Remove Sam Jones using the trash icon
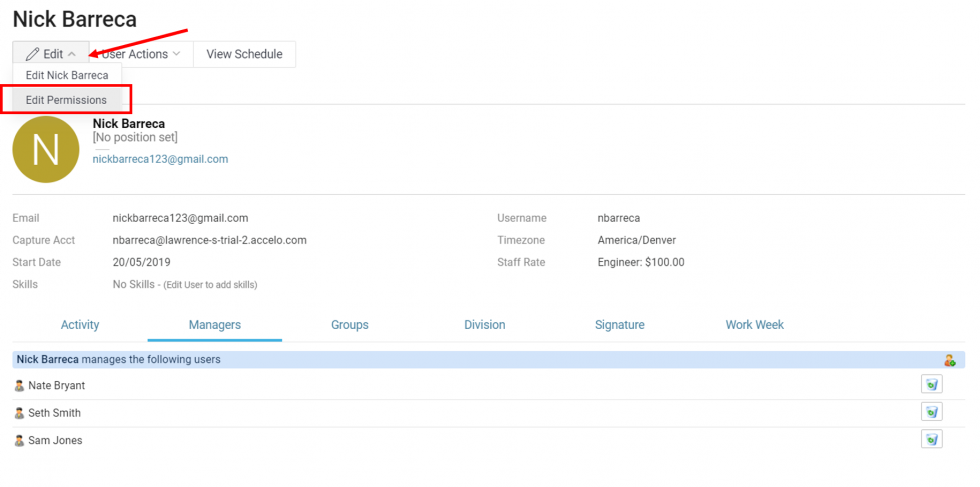Viewport: 980px width, 487px height. click(x=931, y=439)
